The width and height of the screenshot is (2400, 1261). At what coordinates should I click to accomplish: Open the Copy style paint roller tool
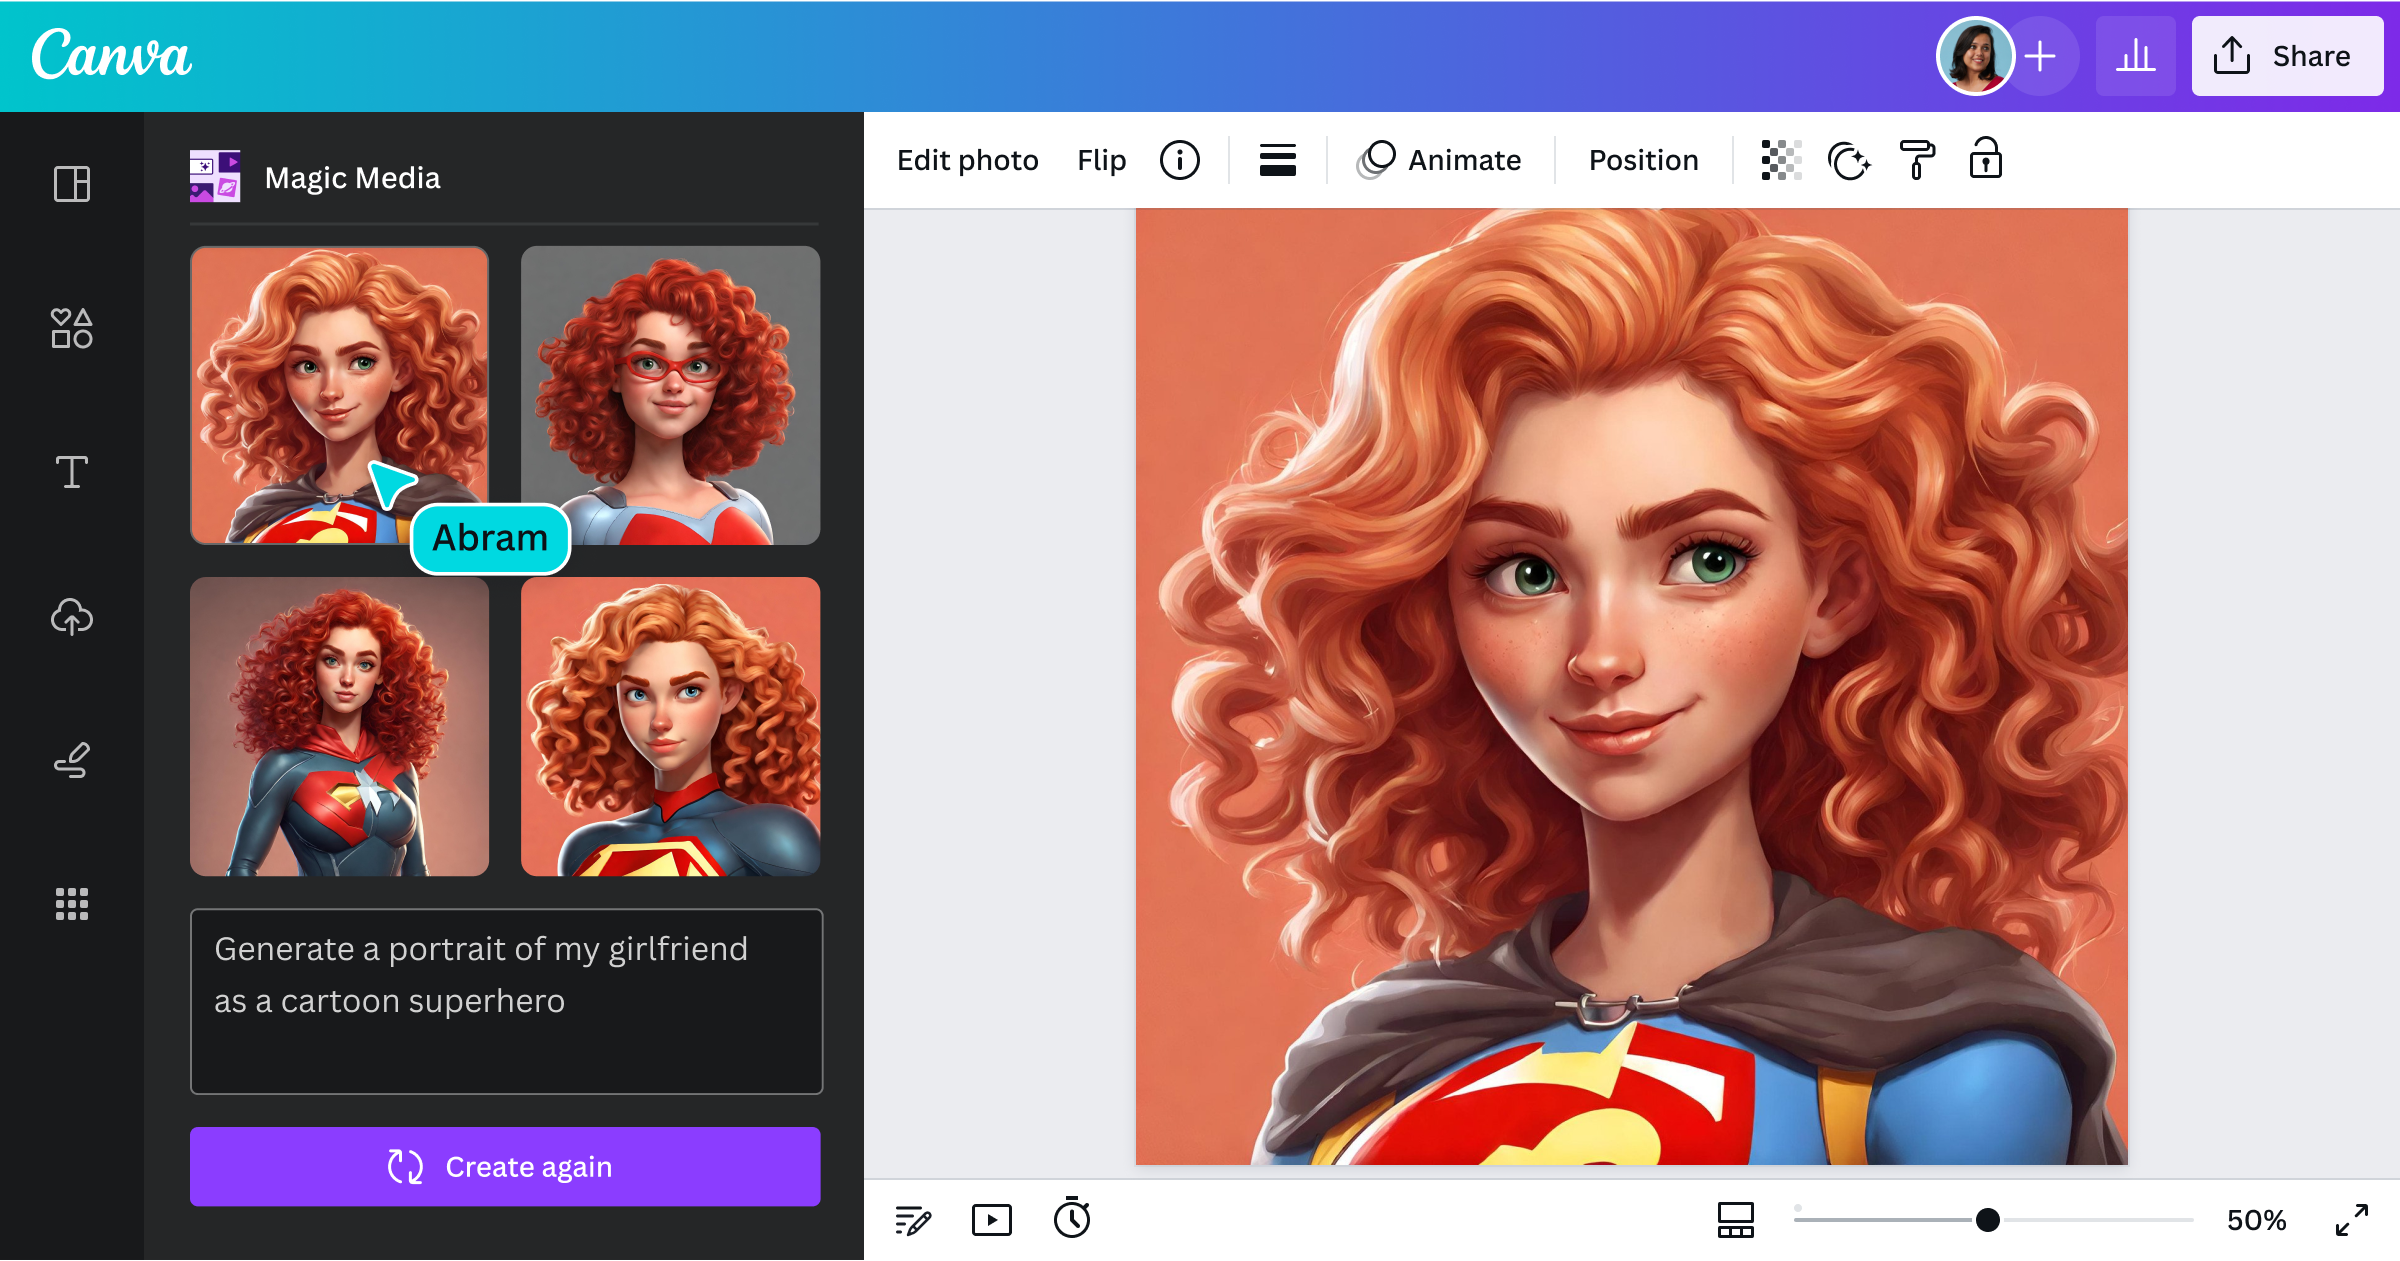(x=1918, y=159)
